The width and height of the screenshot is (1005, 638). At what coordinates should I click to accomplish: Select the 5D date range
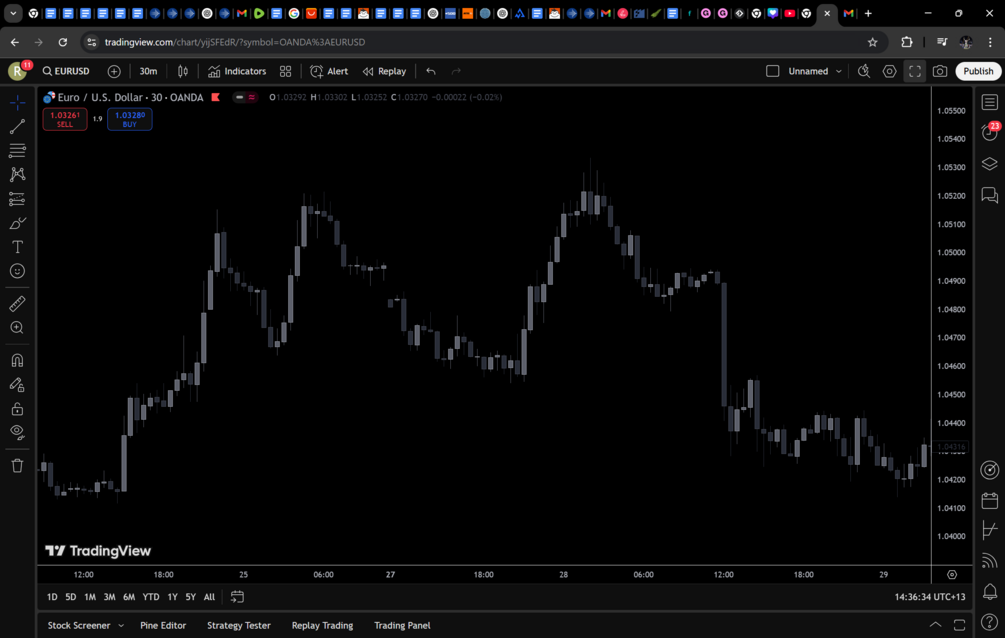coord(71,597)
